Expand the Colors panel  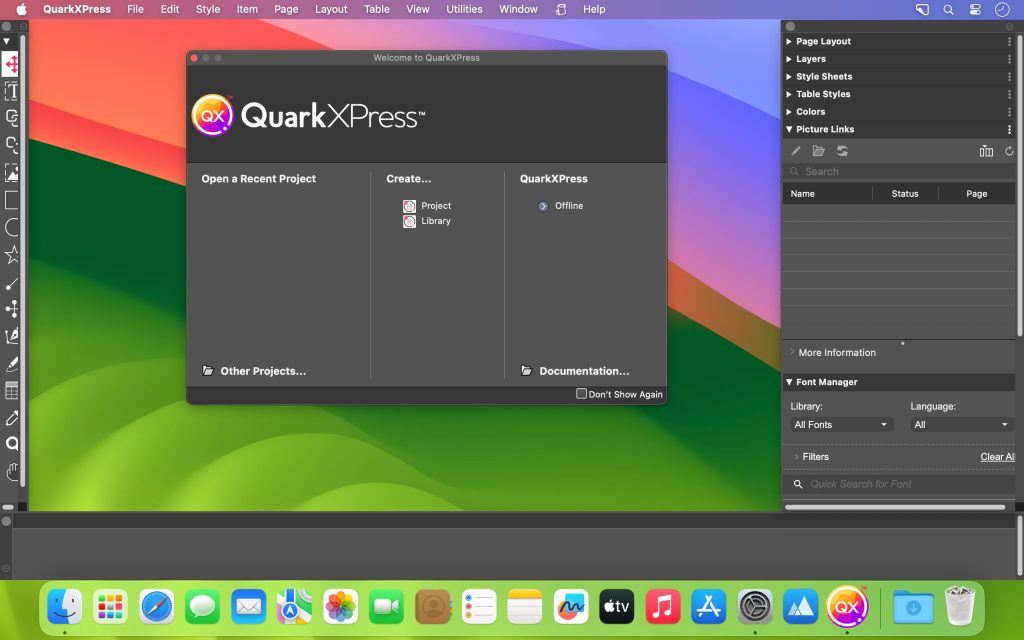click(x=790, y=111)
